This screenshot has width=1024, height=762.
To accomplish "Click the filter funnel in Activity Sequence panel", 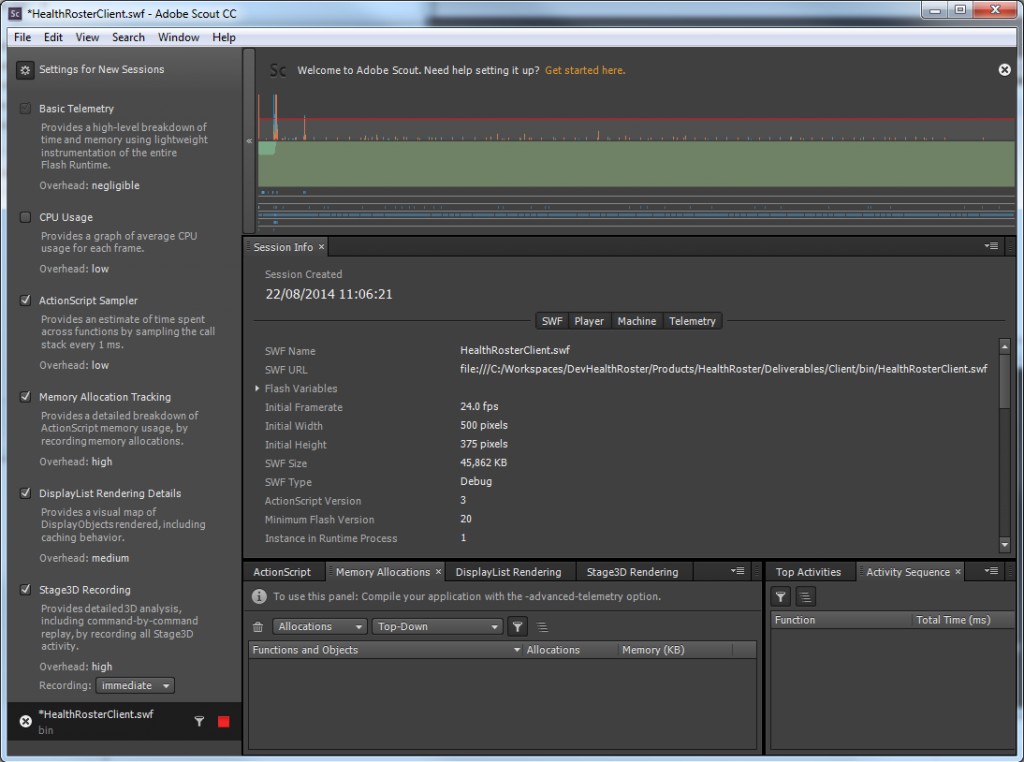I will 781,597.
